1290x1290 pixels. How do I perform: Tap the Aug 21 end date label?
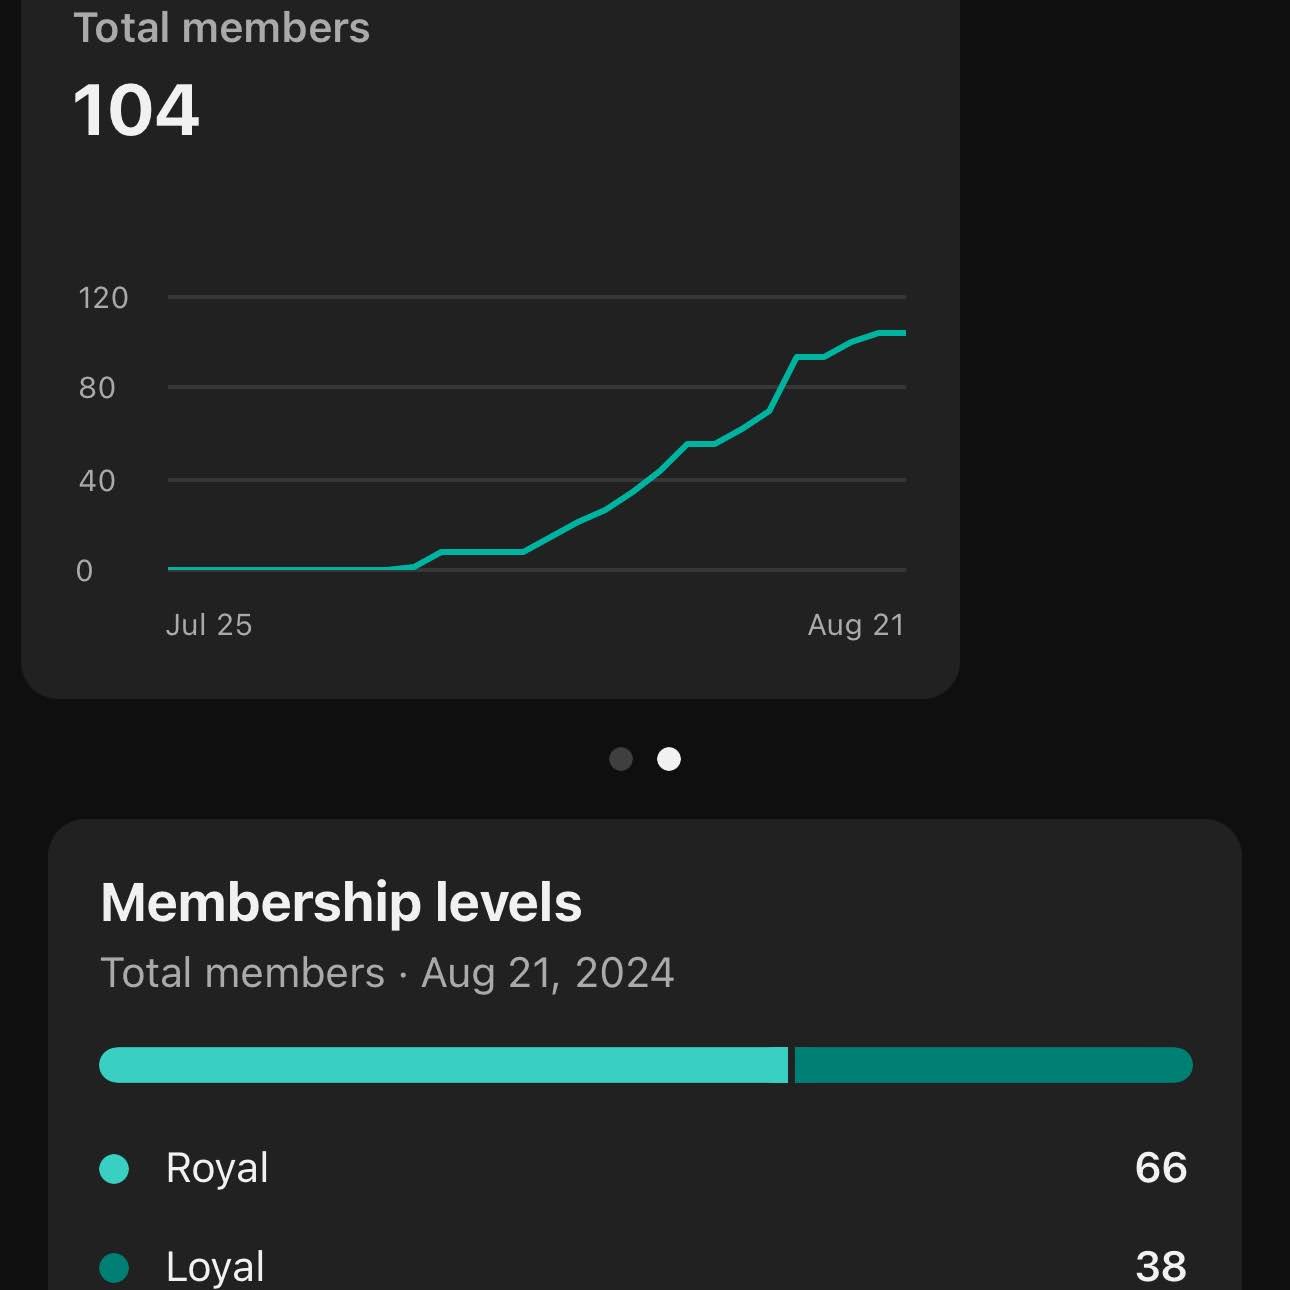(x=856, y=625)
